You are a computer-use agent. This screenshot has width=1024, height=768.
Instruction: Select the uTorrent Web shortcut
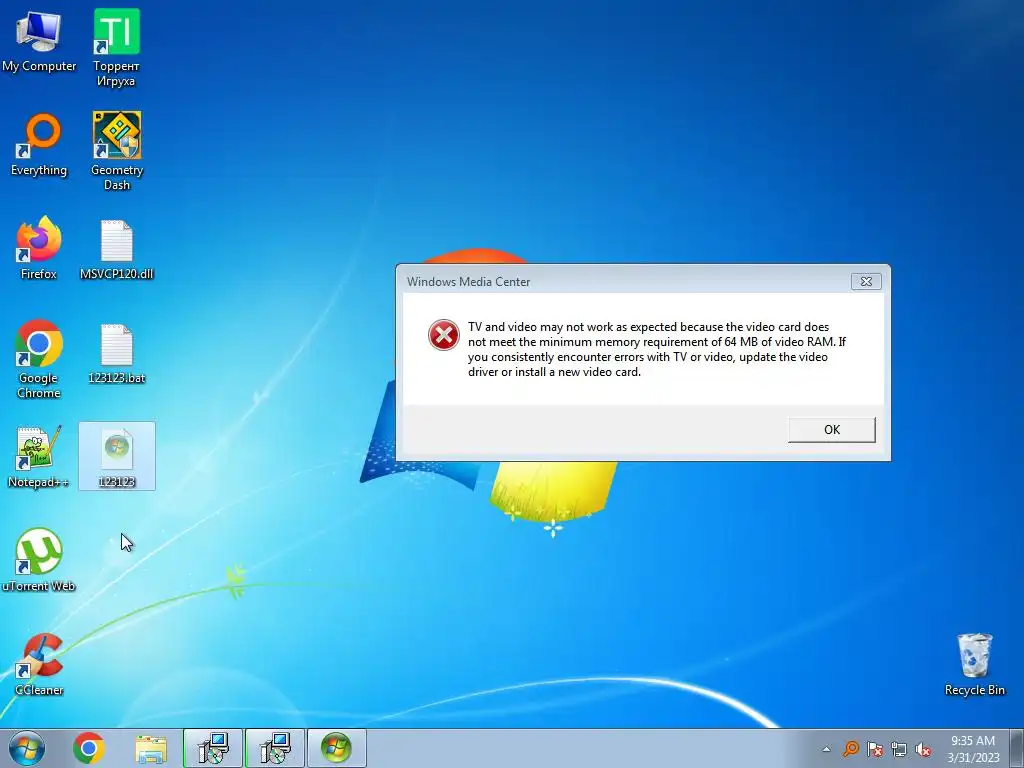tap(39, 560)
